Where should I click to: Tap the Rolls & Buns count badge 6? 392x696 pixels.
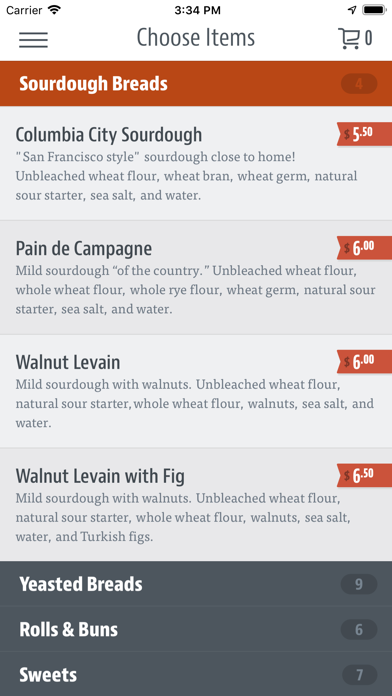tap(359, 629)
